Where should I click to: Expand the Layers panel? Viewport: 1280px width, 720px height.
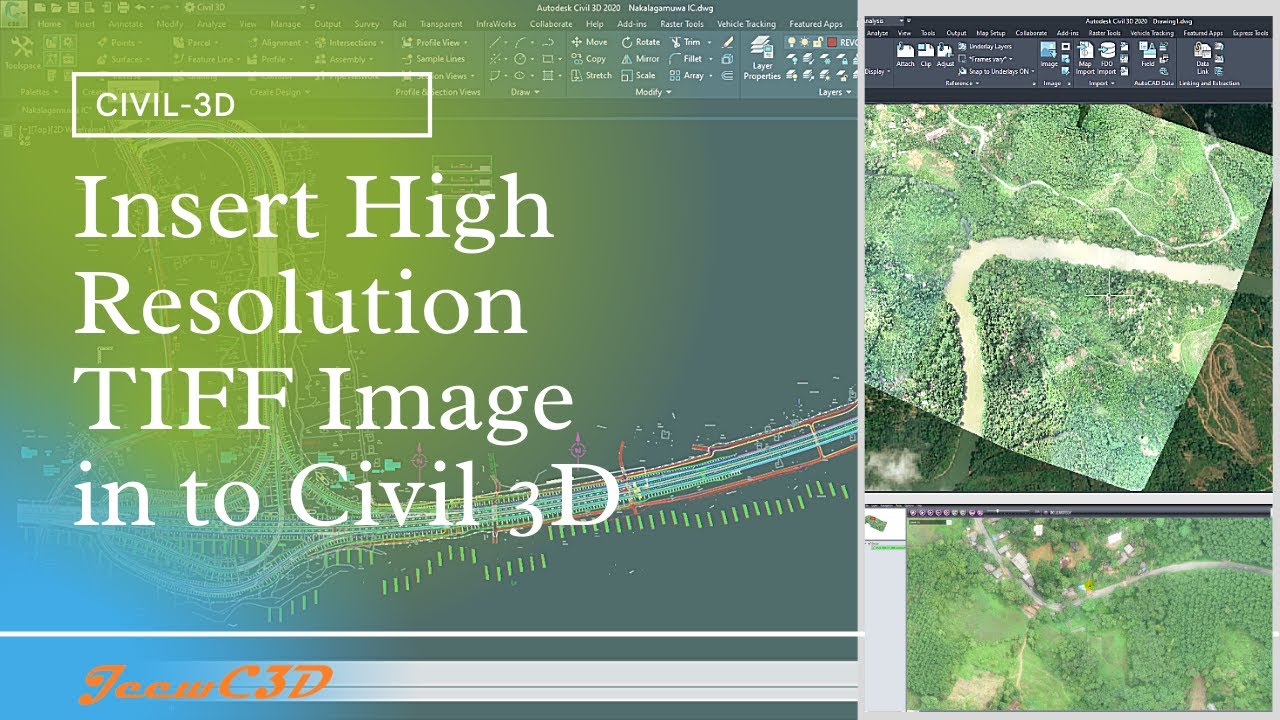pyautogui.click(x=835, y=92)
